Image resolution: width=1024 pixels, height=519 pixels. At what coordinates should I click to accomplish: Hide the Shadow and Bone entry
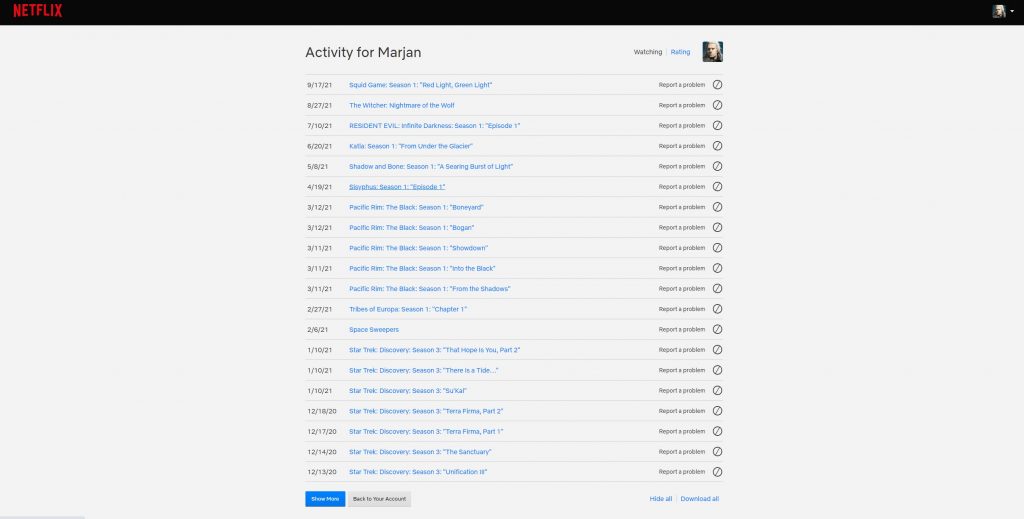[x=717, y=166]
